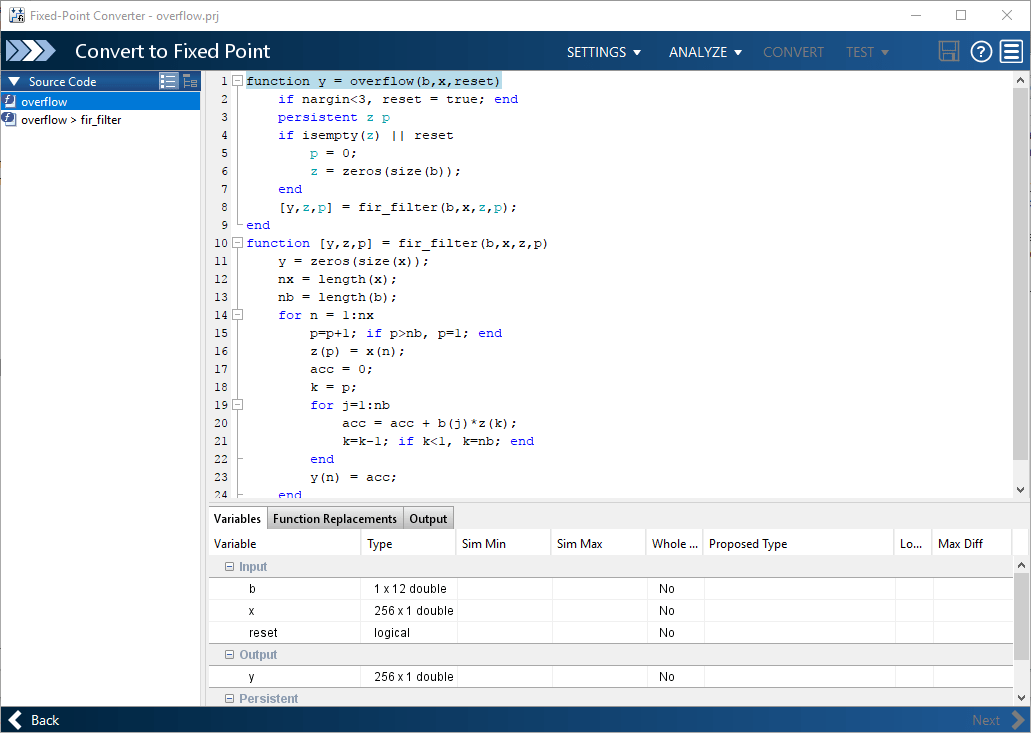Screen dimensions: 1031x733
Task: Open the Help question mark icon
Action: 980,51
